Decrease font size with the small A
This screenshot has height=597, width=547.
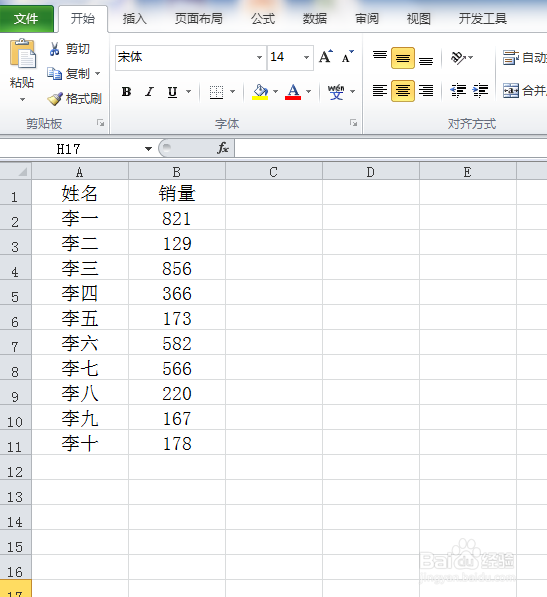348,57
